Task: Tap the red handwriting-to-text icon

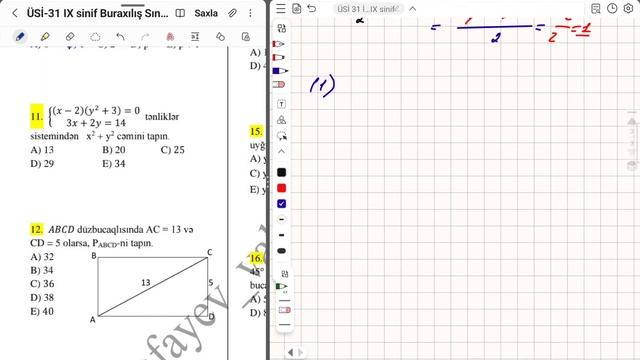Action: click(x=170, y=37)
